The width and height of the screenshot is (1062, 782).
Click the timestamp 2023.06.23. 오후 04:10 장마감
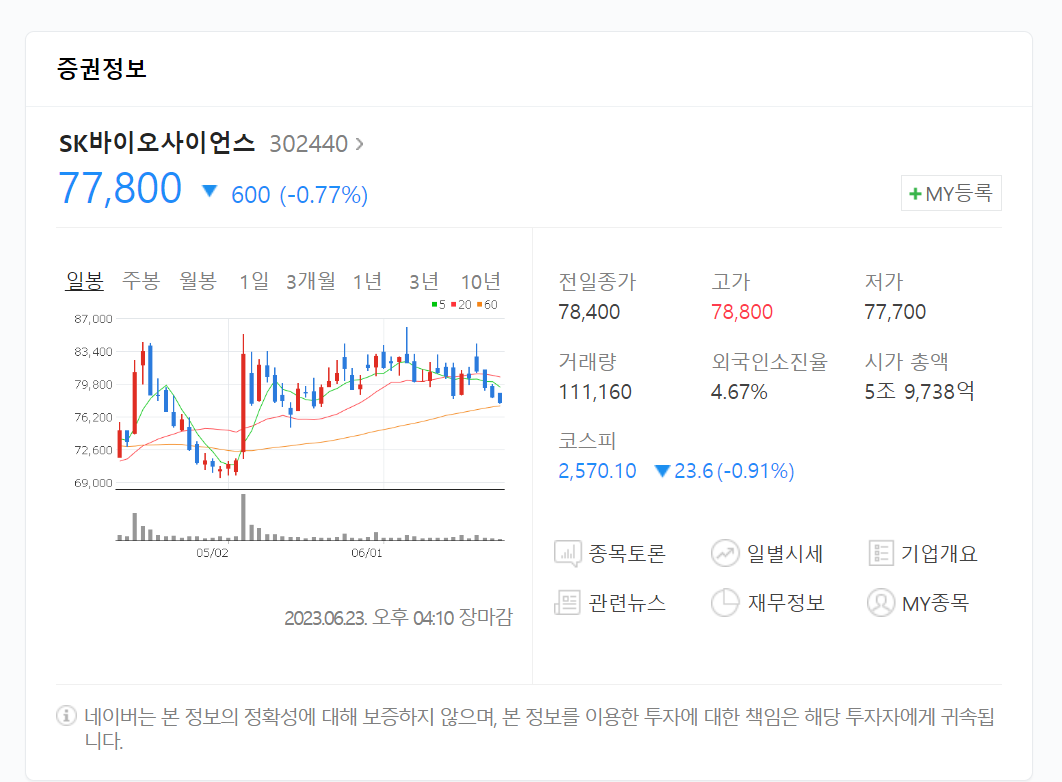pyautogui.click(x=398, y=617)
